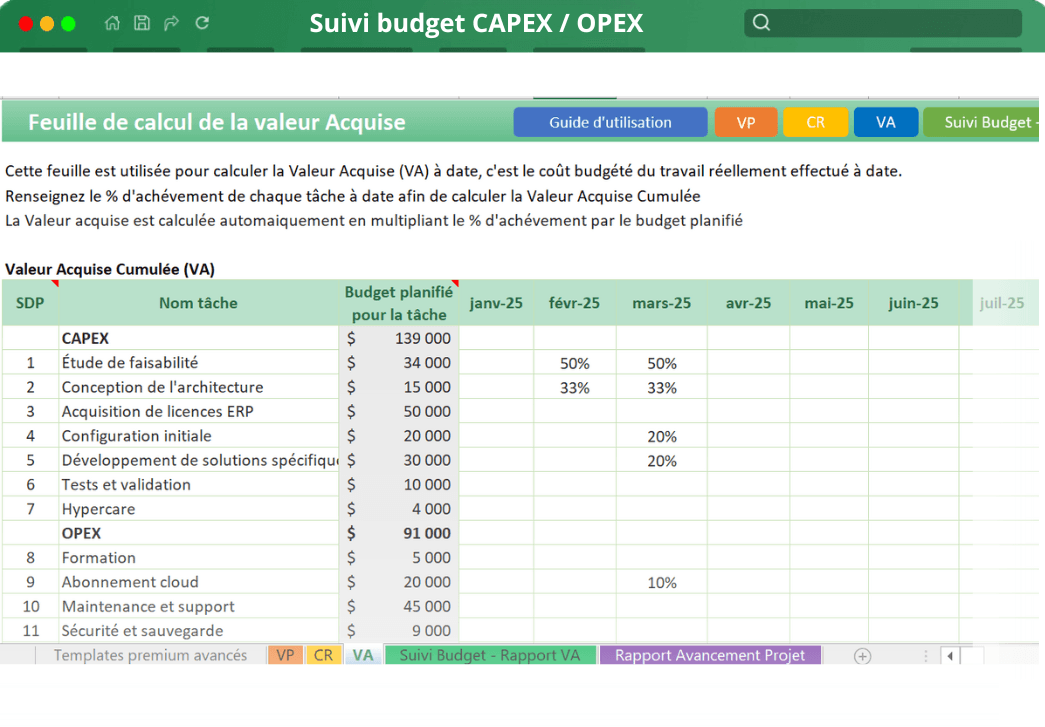Click the blue VA navigation button
The height and width of the screenshot is (727, 1045).
pos(886,121)
